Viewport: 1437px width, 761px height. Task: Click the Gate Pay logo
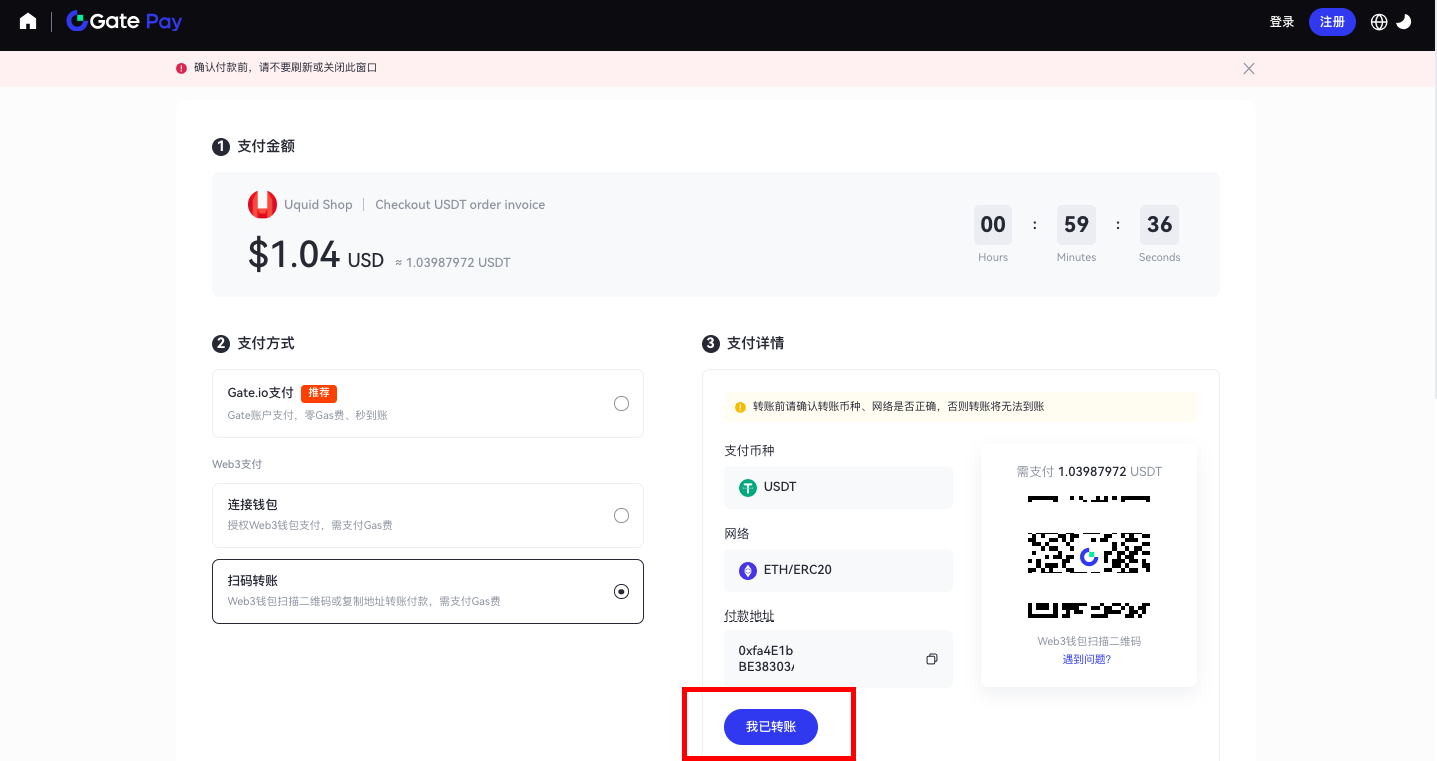point(124,21)
